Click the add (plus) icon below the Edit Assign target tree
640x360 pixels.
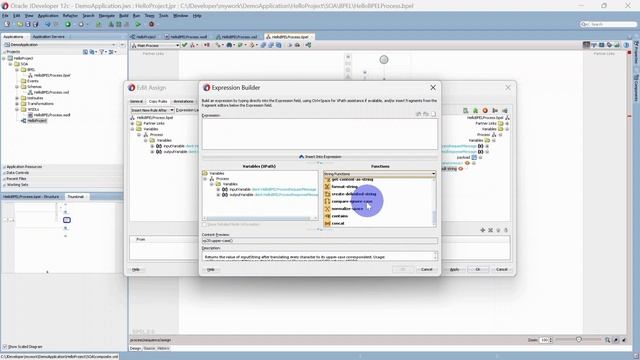[482, 230]
